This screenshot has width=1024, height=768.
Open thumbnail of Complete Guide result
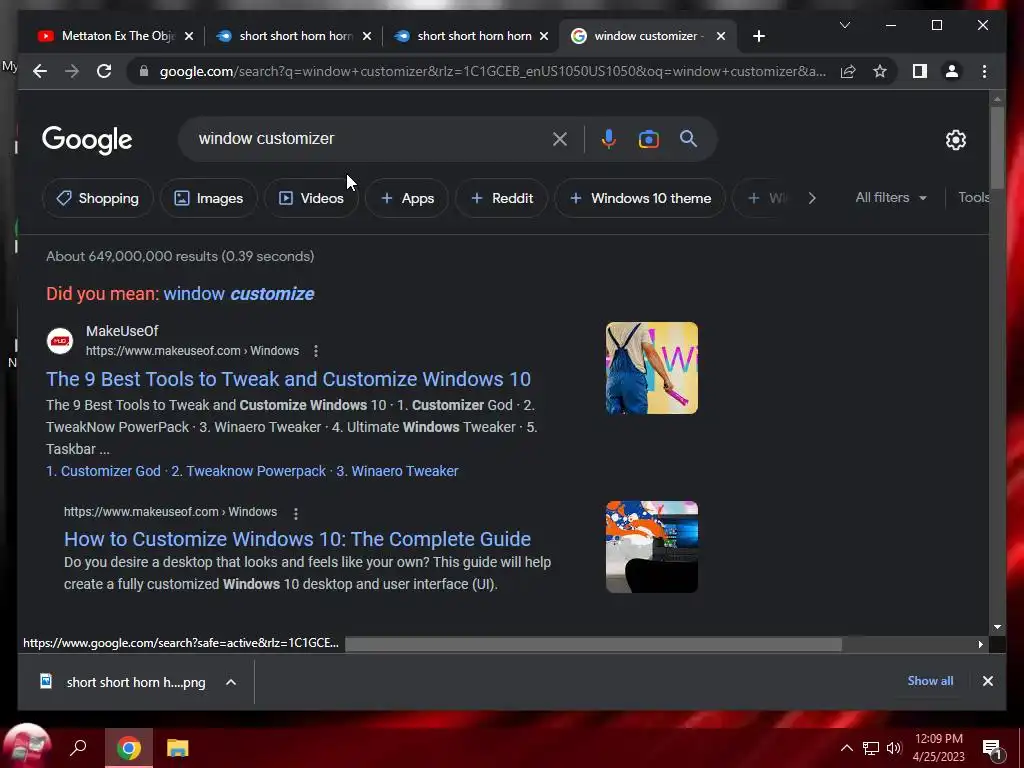652,547
